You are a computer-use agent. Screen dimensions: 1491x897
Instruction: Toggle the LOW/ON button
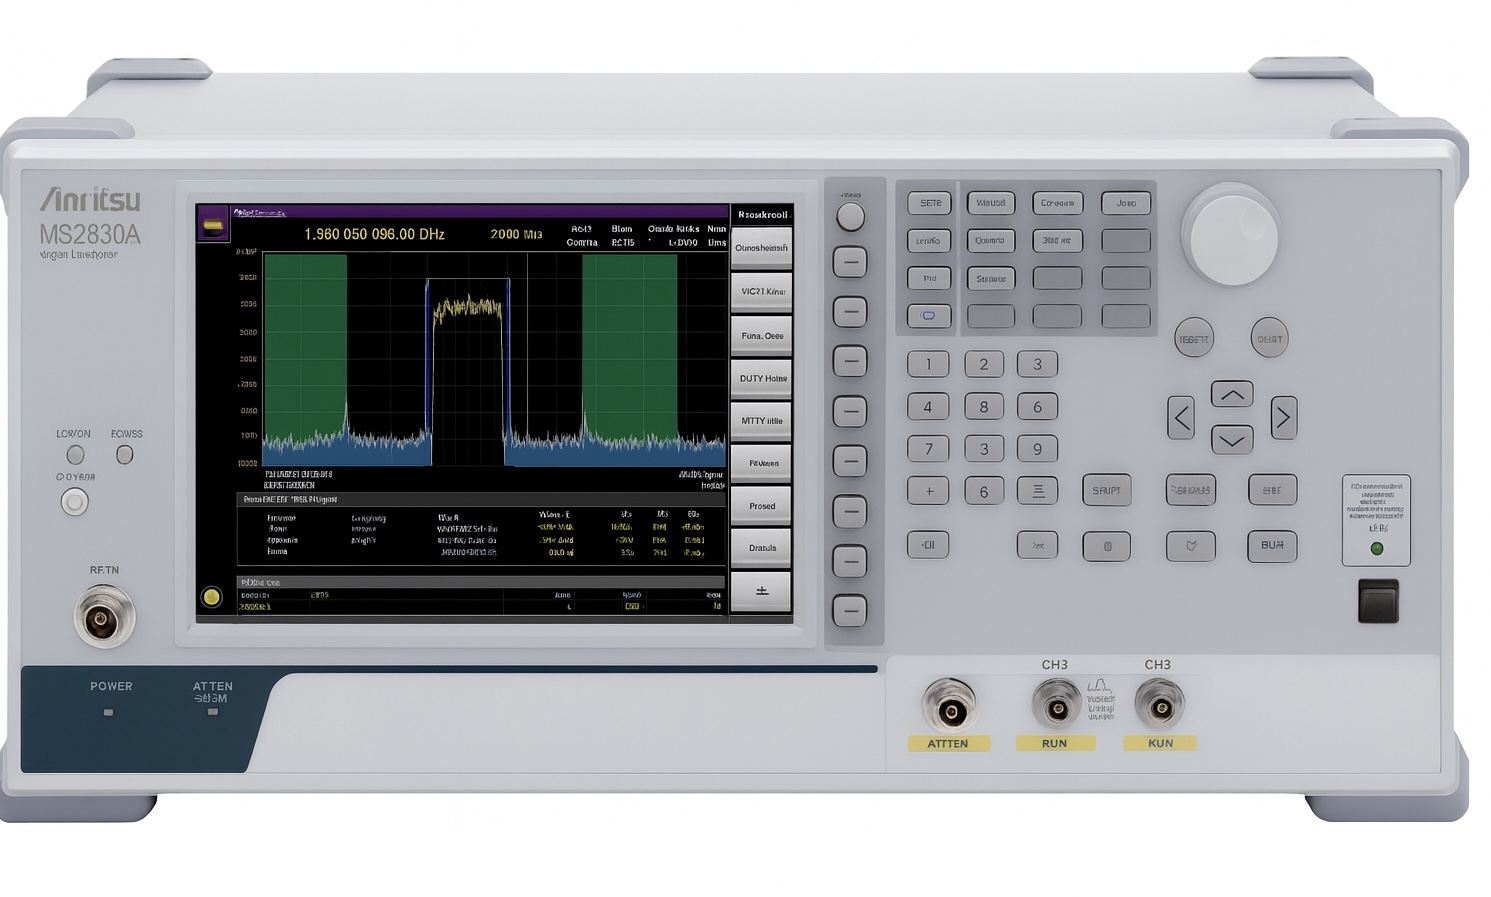click(75, 455)
